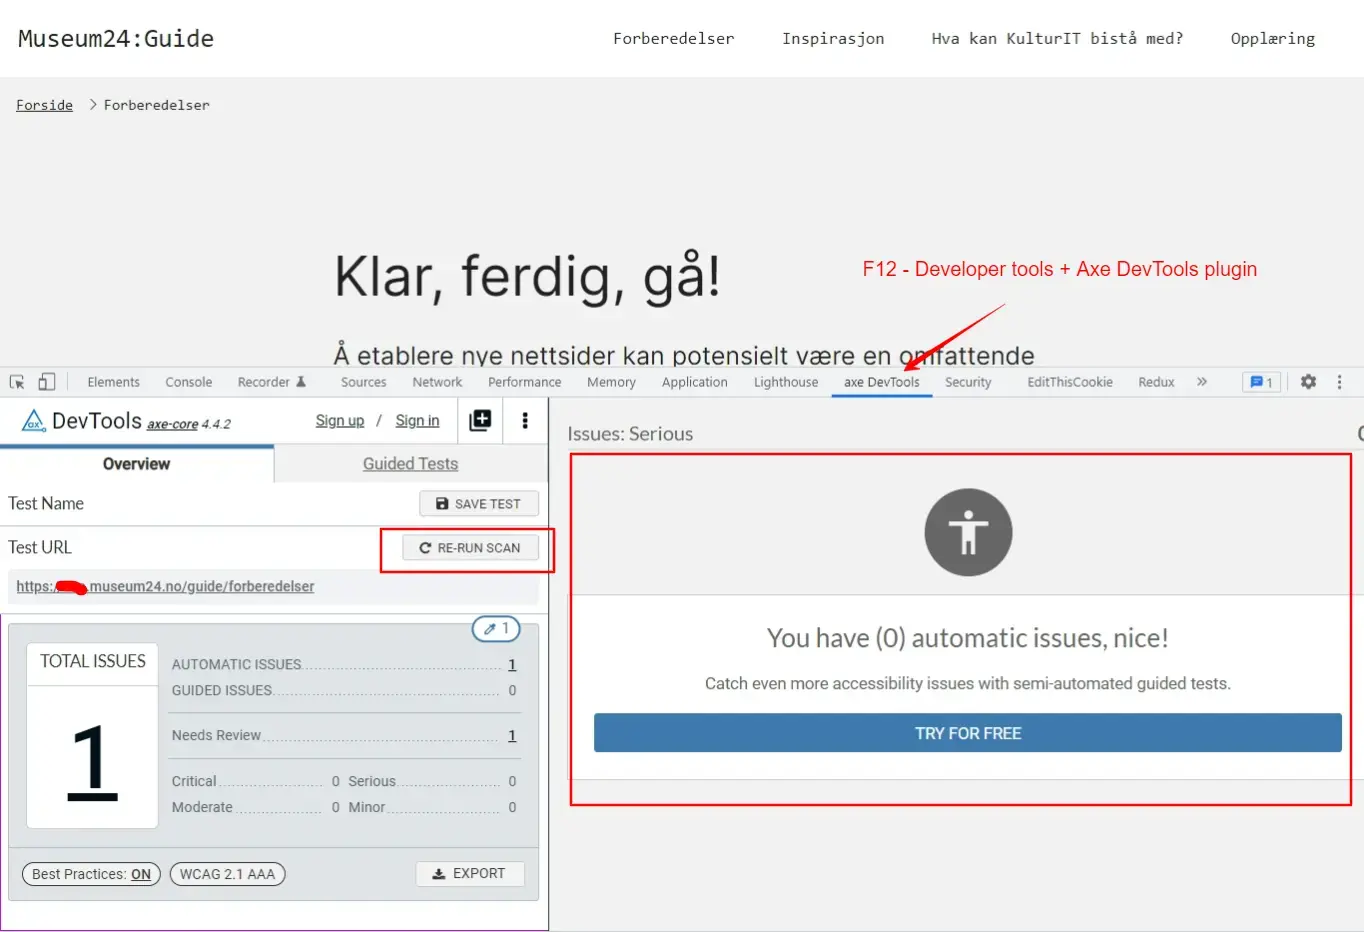The width and height of the screenshot is (1364, 932).
Task: Click the Critical severity row label
Action: pos(194,782)
